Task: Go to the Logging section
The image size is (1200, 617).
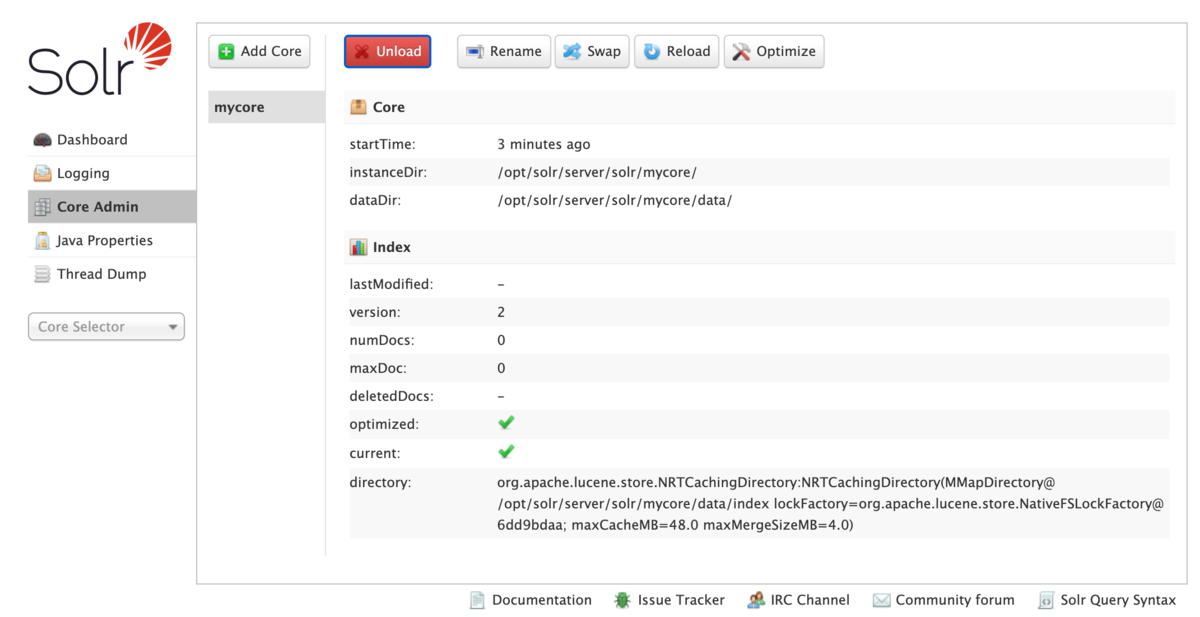Action: [x=111, y=173]
